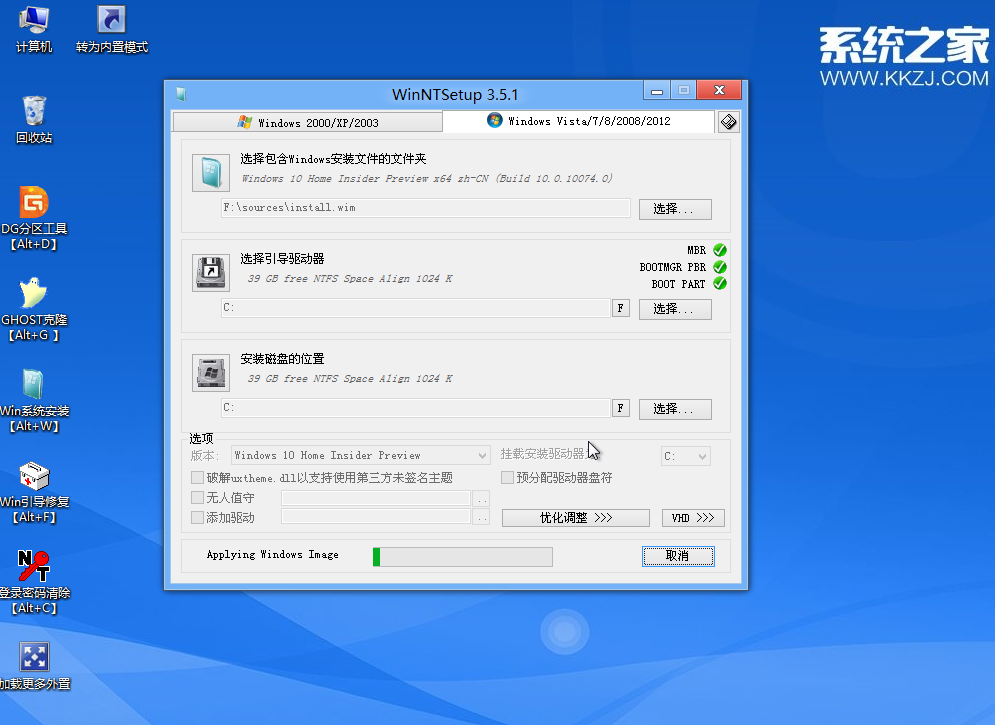Click the browse button for 添加驱动
The width and height of the screenshot is (995, 725).
click(x=482, y=517)
